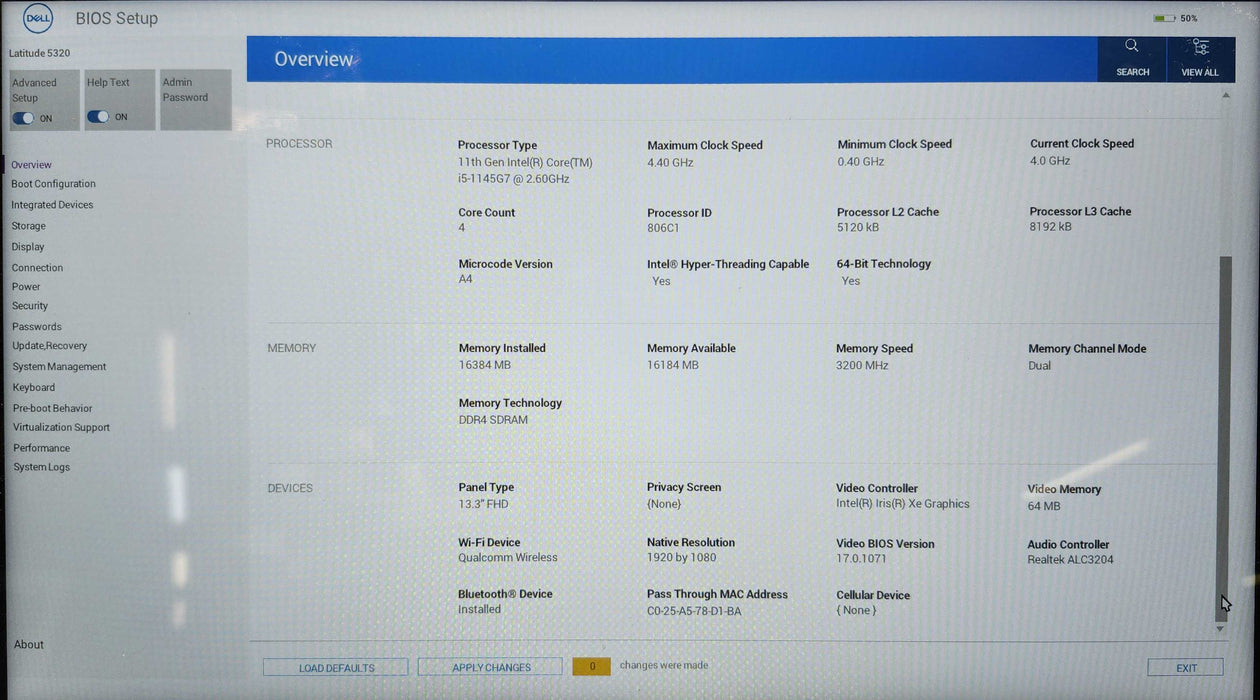Open the Admin Password tile
The image size is (1260, 700).
pos(196,99)
